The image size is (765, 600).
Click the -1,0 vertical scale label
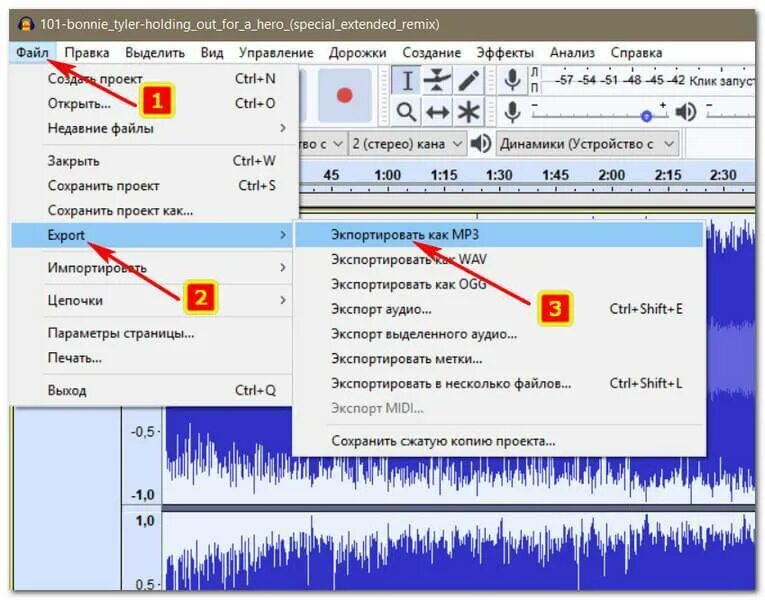142,495
